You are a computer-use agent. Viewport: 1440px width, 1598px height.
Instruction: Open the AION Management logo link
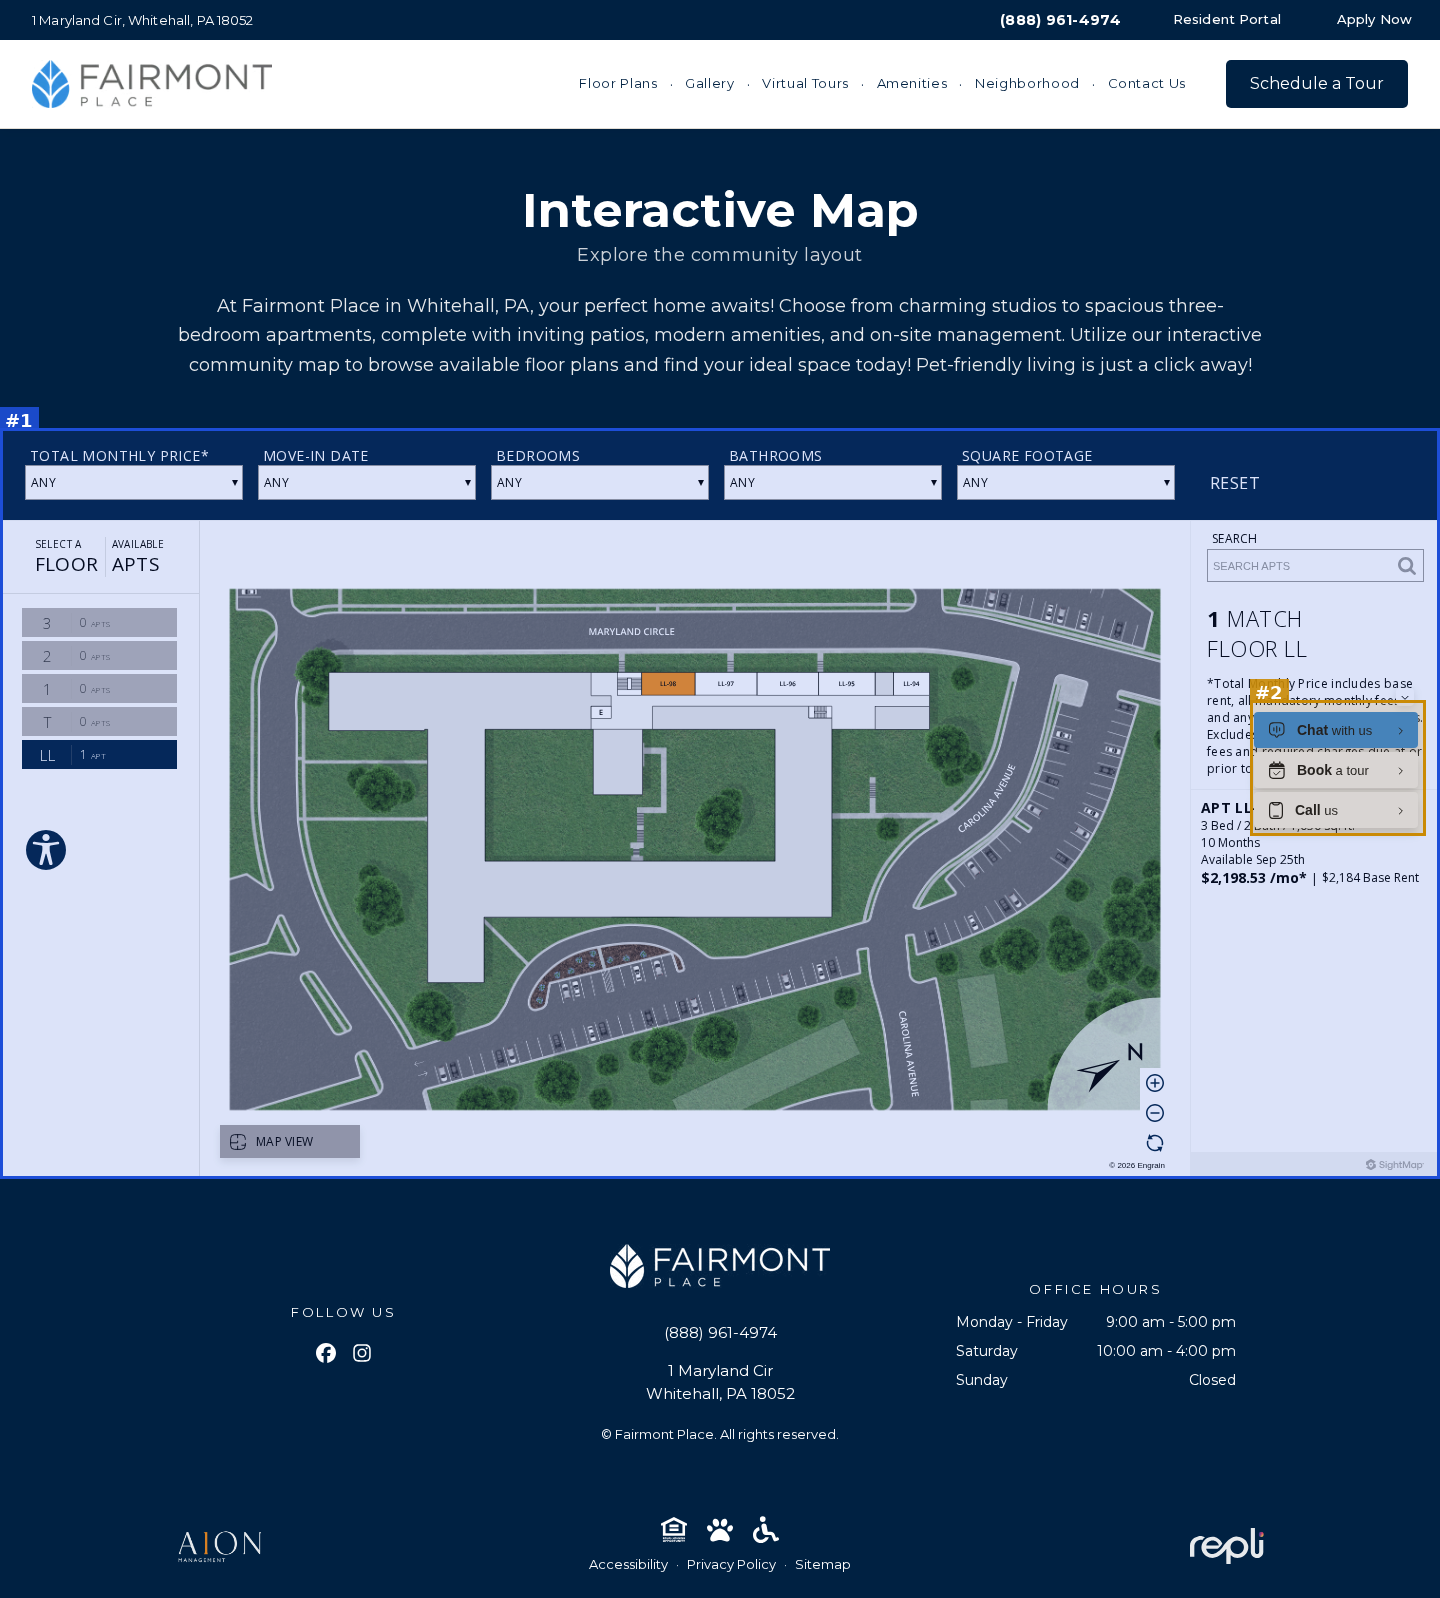[x=220, y=1546]
